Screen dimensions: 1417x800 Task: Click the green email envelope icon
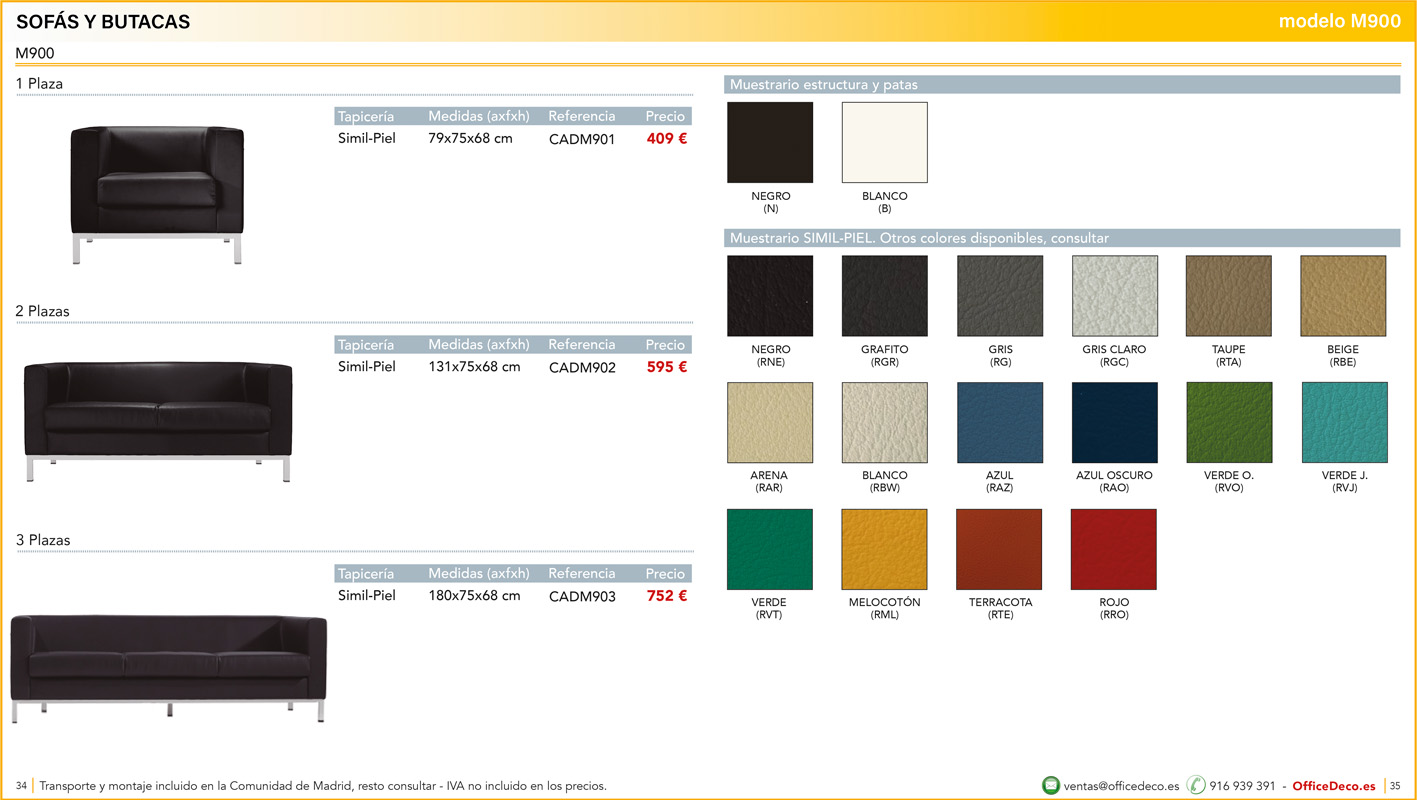pos(1050,785)
